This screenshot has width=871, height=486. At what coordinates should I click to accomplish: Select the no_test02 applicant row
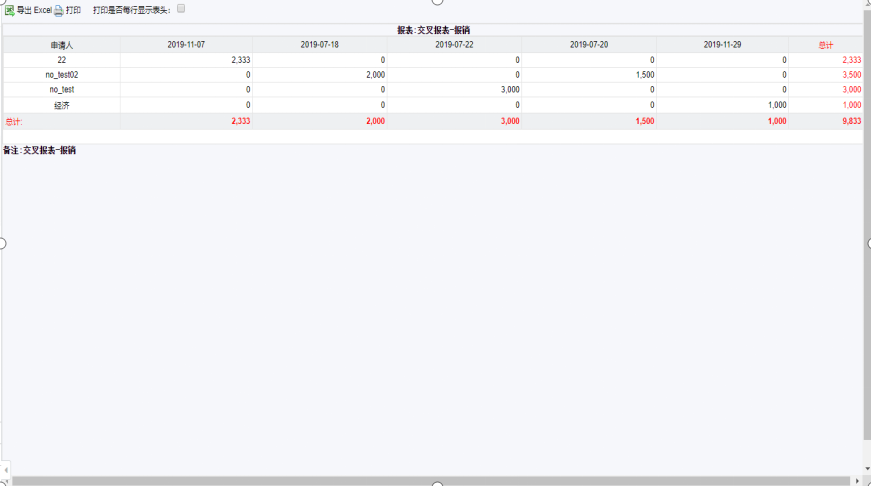pyautogui.click(x=62, y=75)
